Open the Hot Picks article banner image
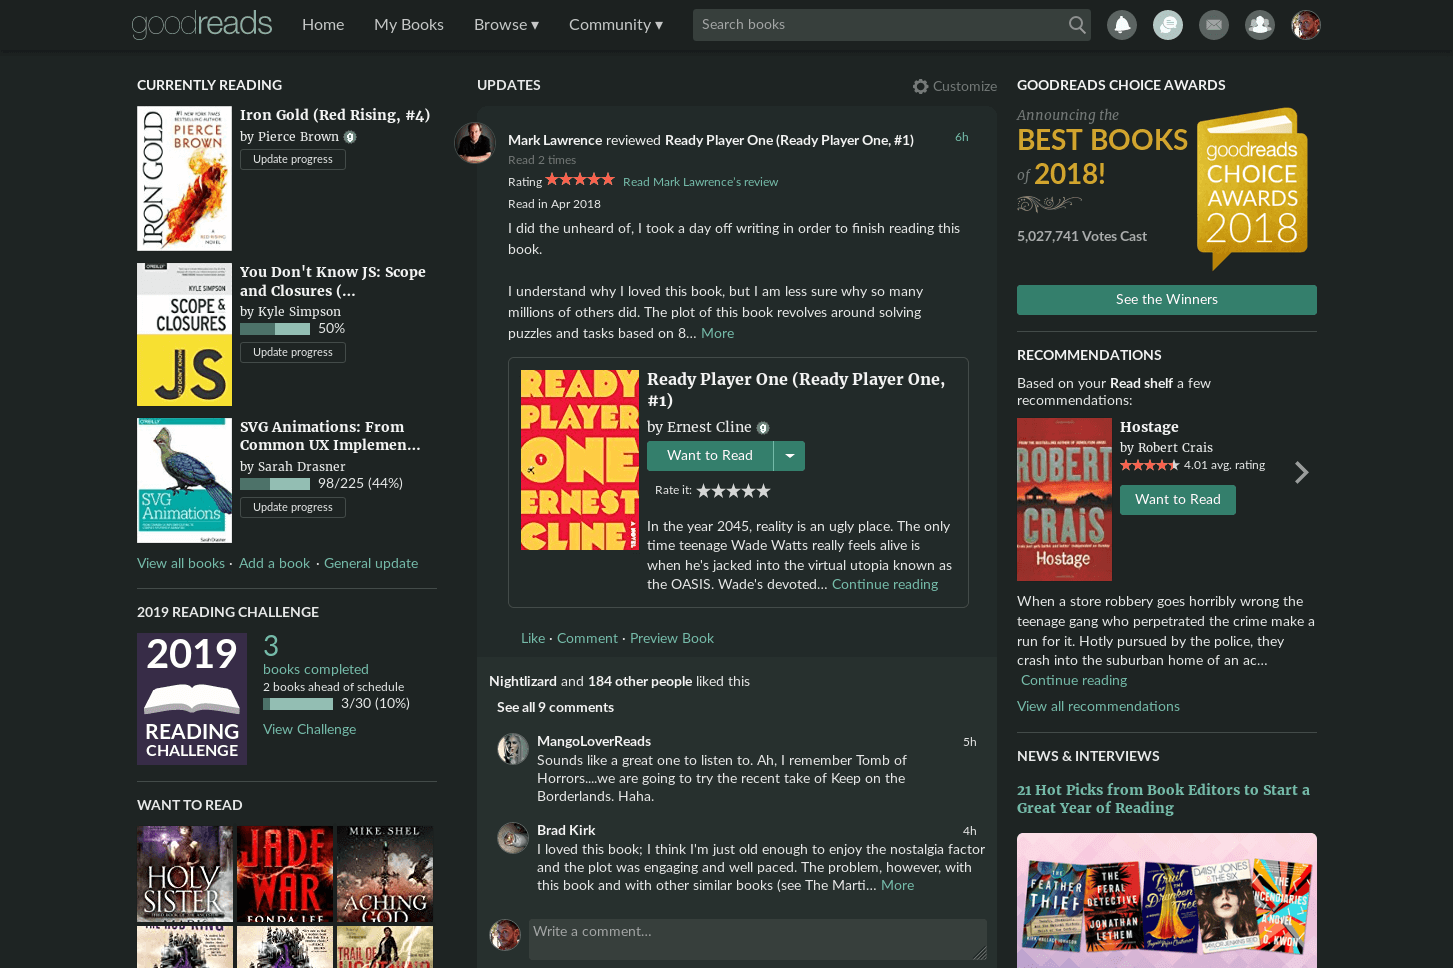Viewport: 1453px width, 968px height. 1167,900
